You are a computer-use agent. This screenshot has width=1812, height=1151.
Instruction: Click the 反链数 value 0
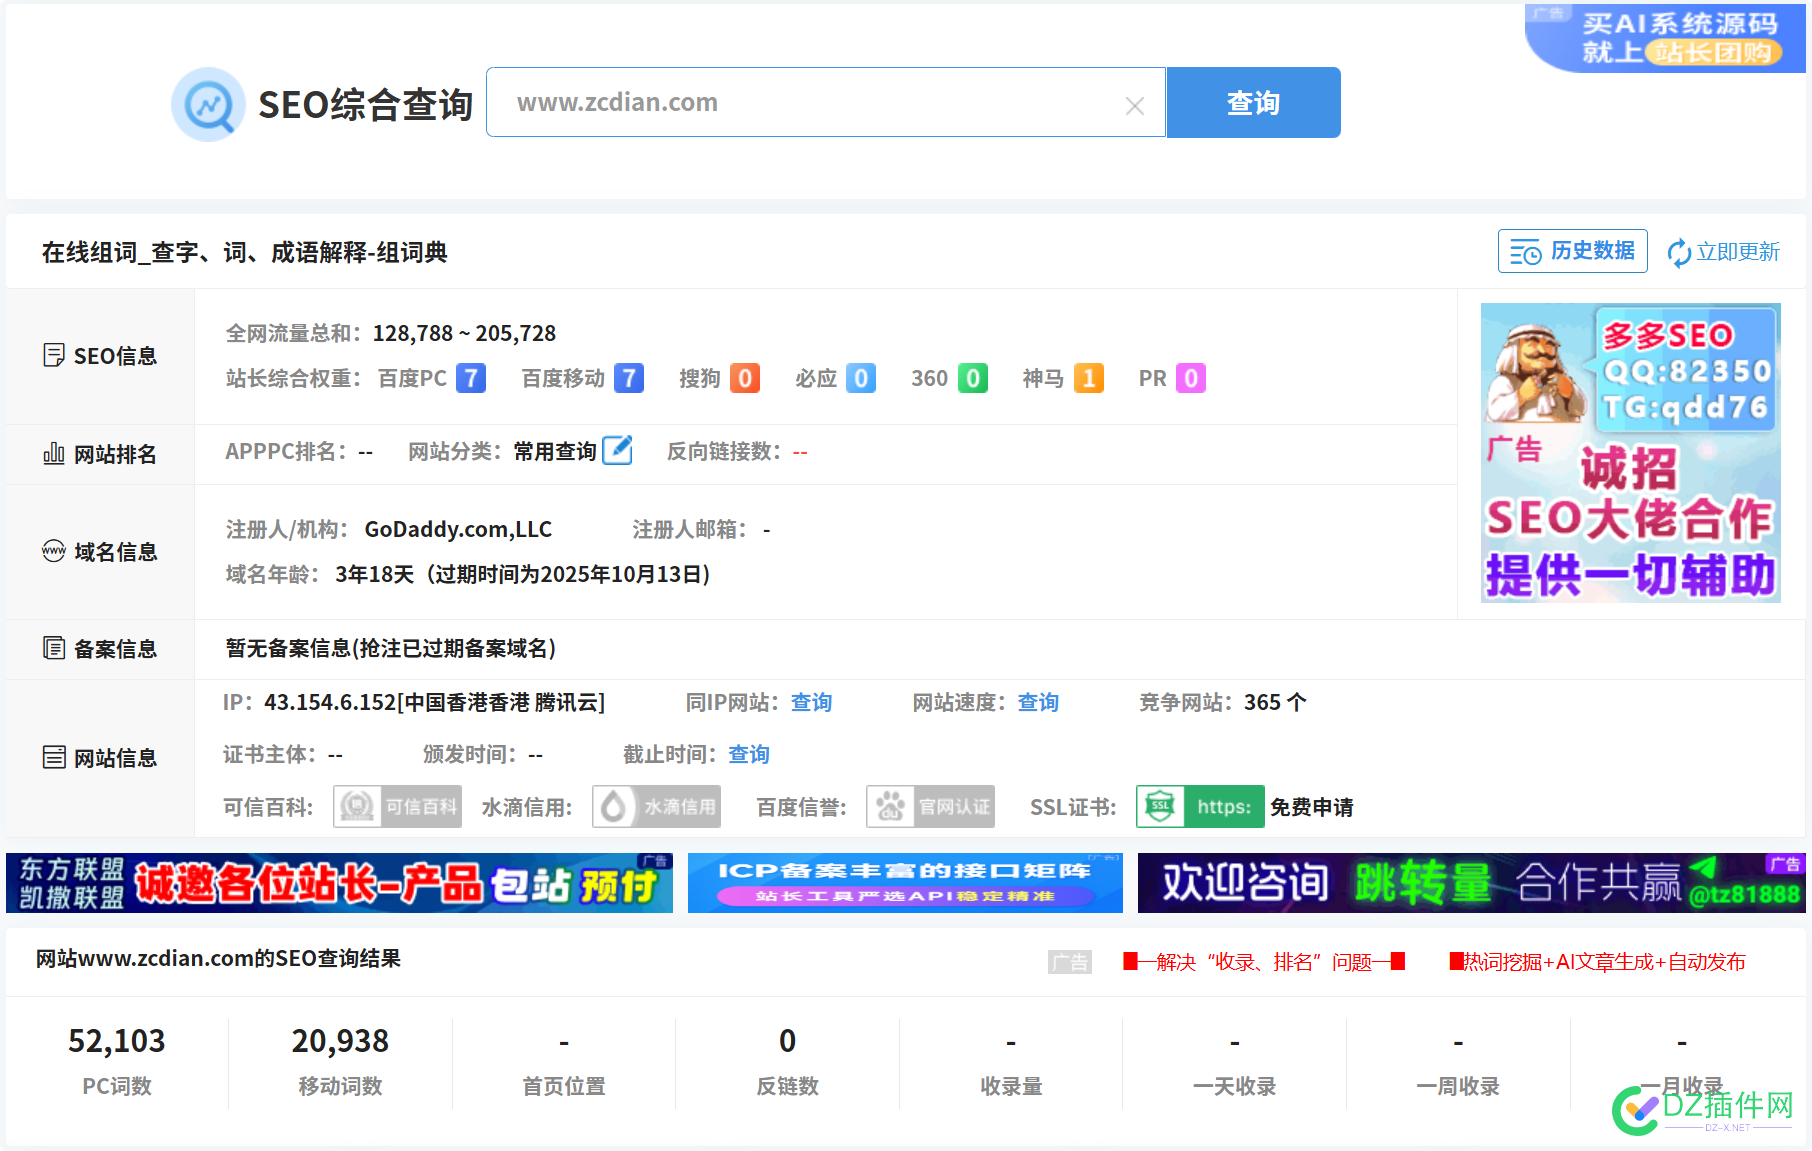(x=788, y=1041)
